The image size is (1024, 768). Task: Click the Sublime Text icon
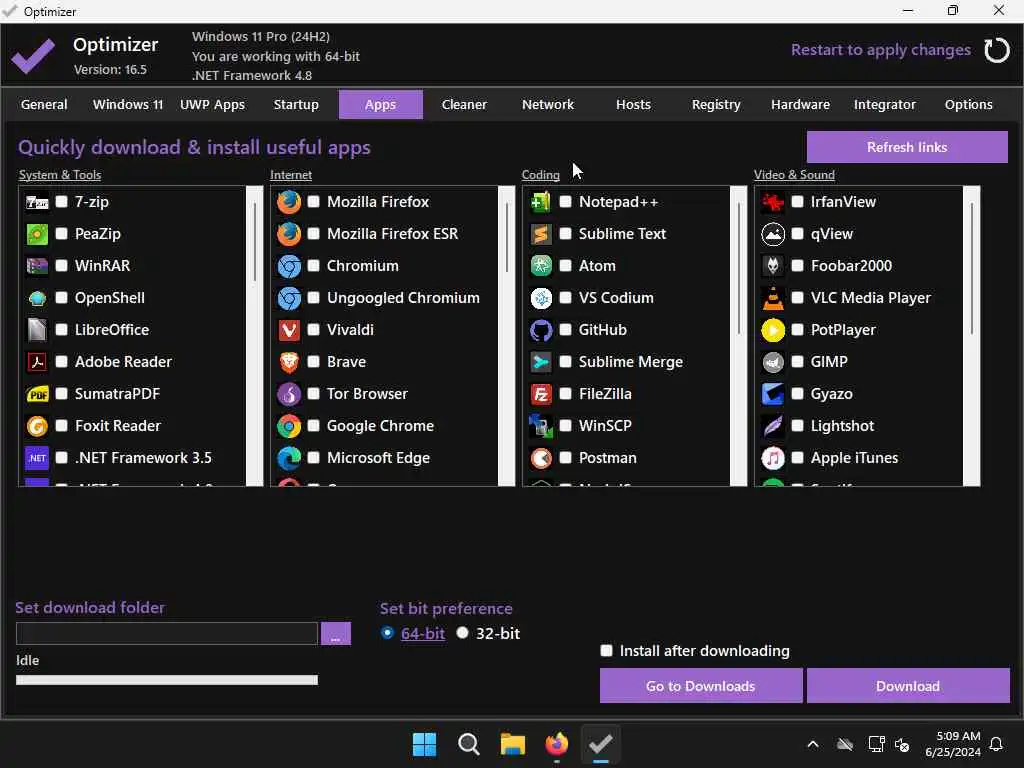click(541, 234)
